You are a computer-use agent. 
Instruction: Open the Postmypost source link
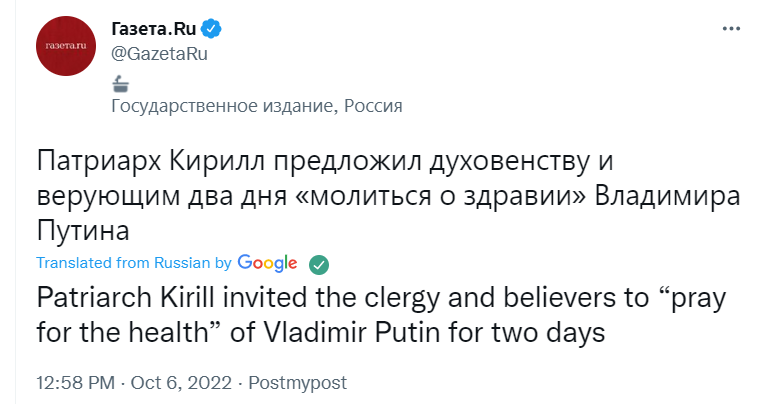tap(297, 383)
